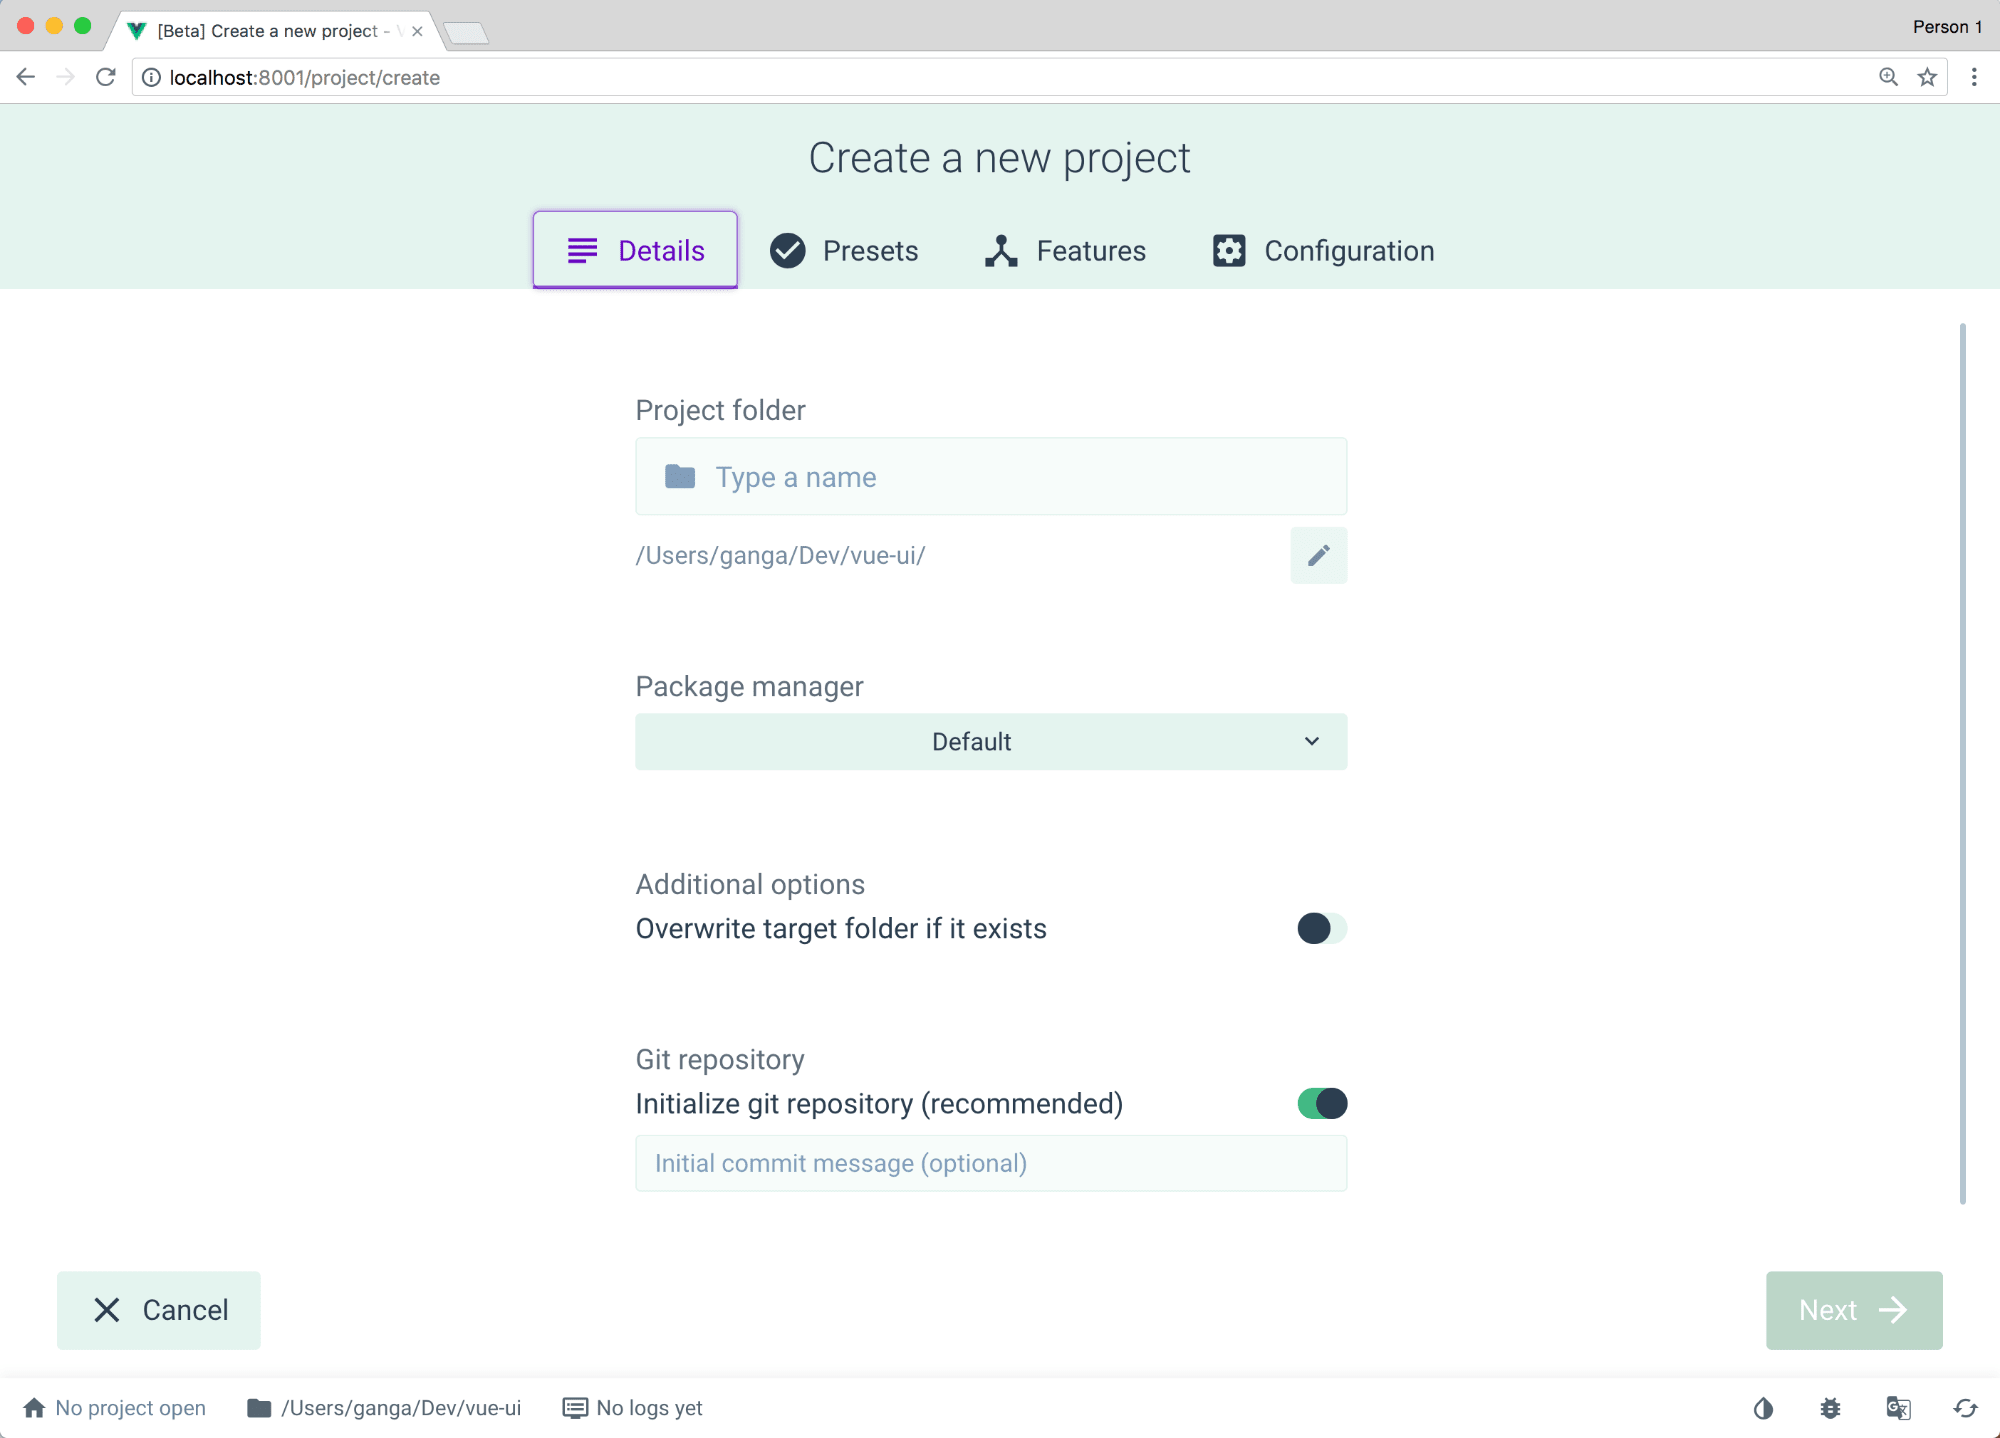Click the Cancel button
Viewport: 2000px width, 1438px height.
tap(159, 1310)
